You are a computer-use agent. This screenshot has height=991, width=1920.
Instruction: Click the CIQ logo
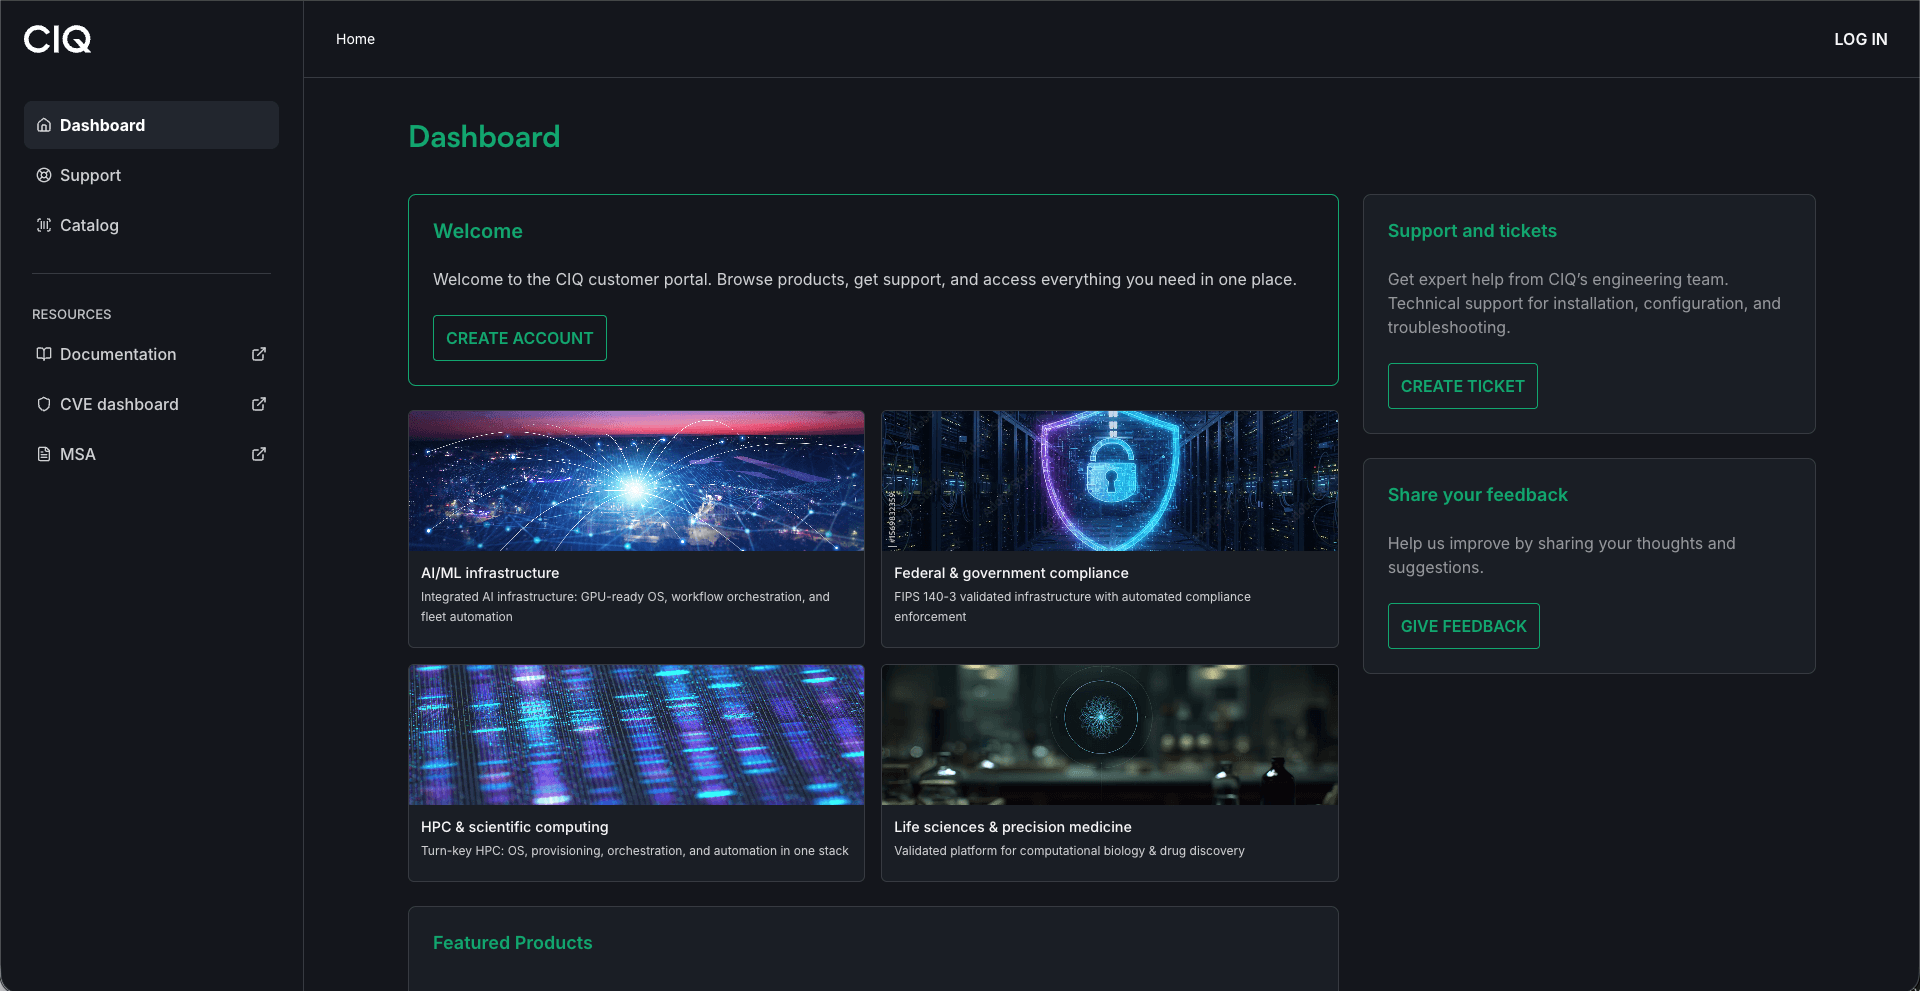pyautogui.click(x=57, y=39)
